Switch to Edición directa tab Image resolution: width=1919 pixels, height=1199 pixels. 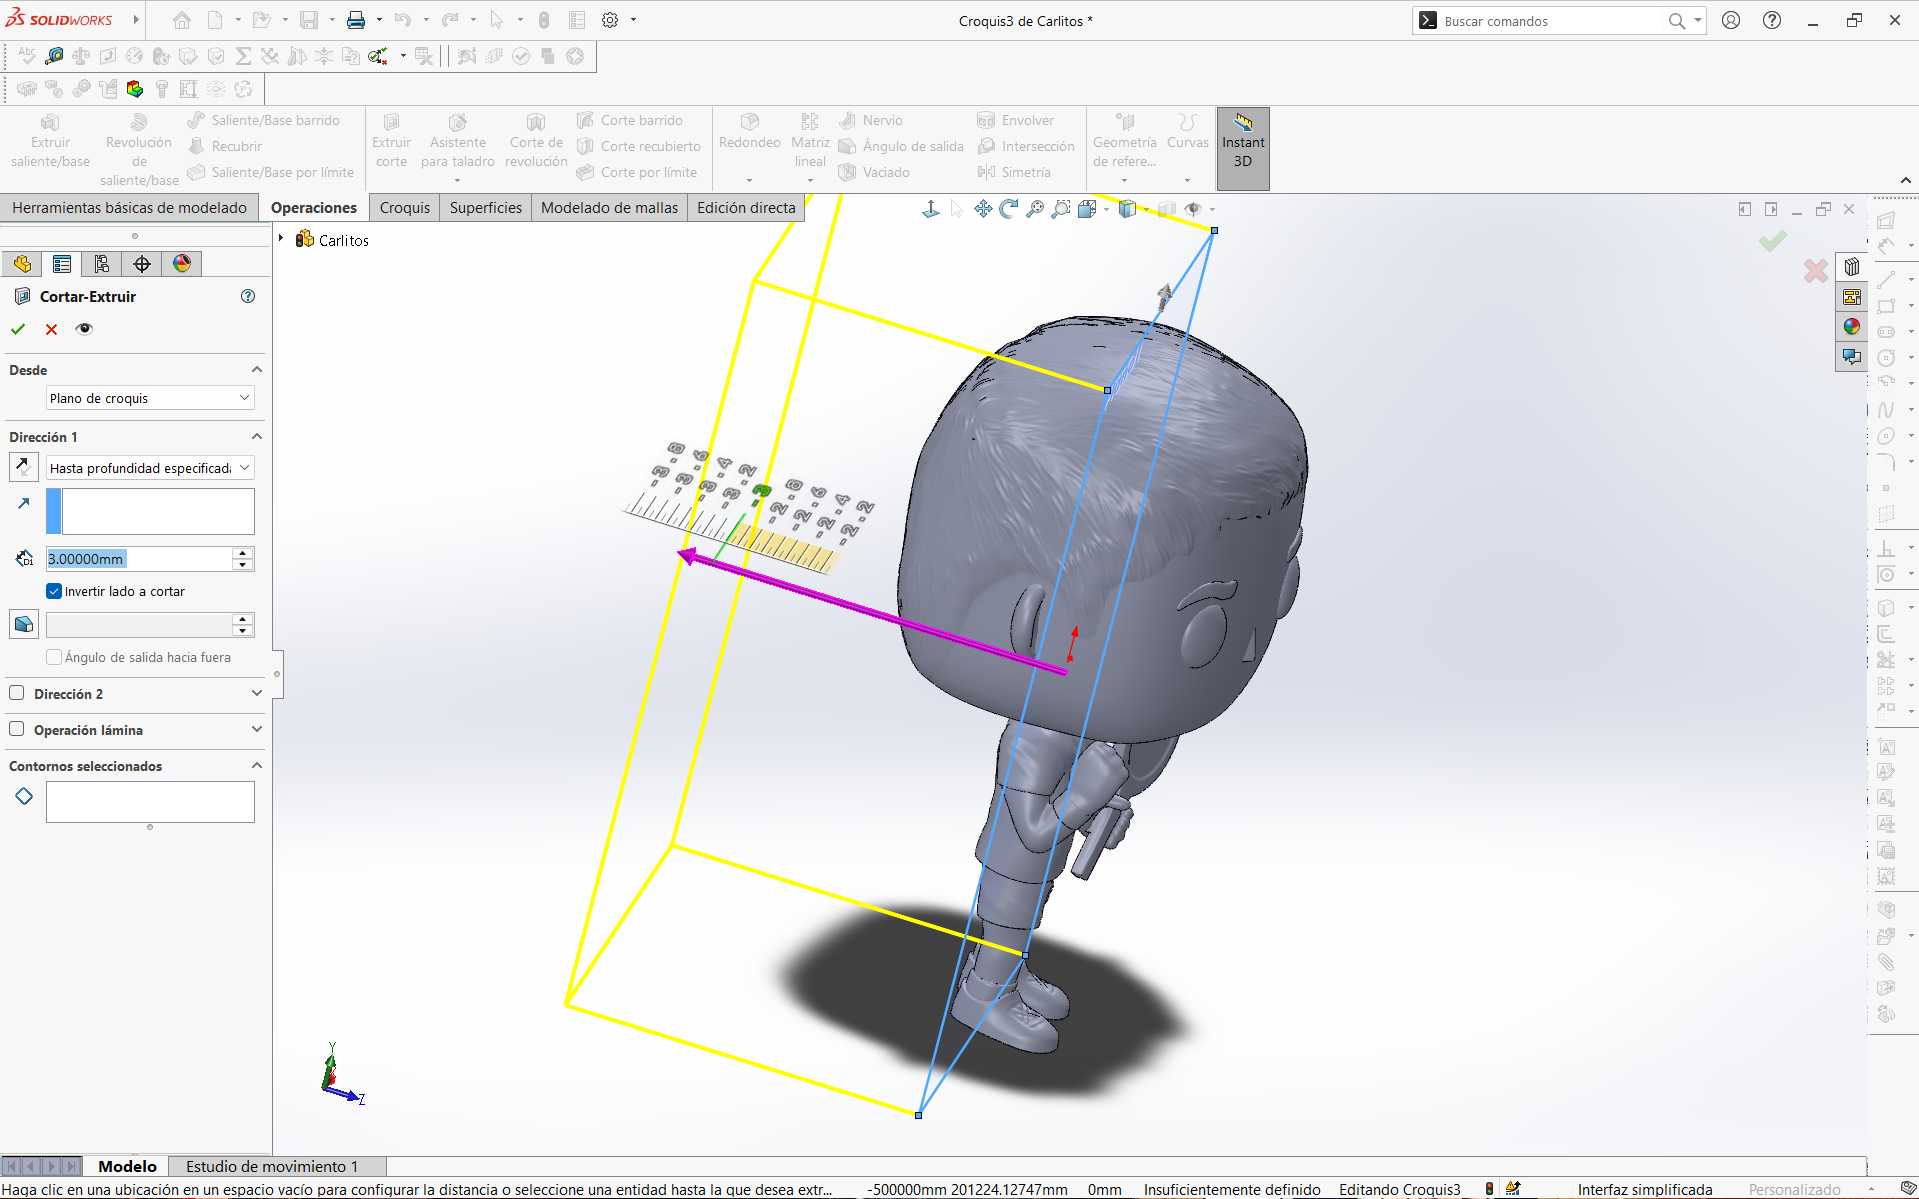(x=746, y=208)
